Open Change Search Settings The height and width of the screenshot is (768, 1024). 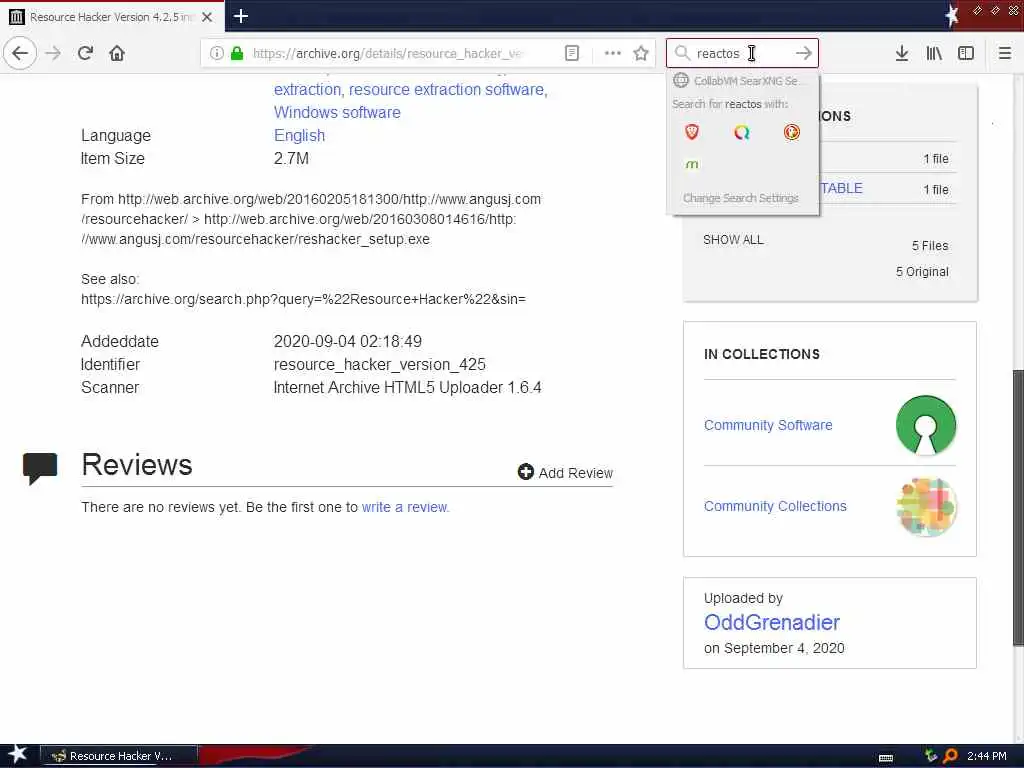click(743, 198)
